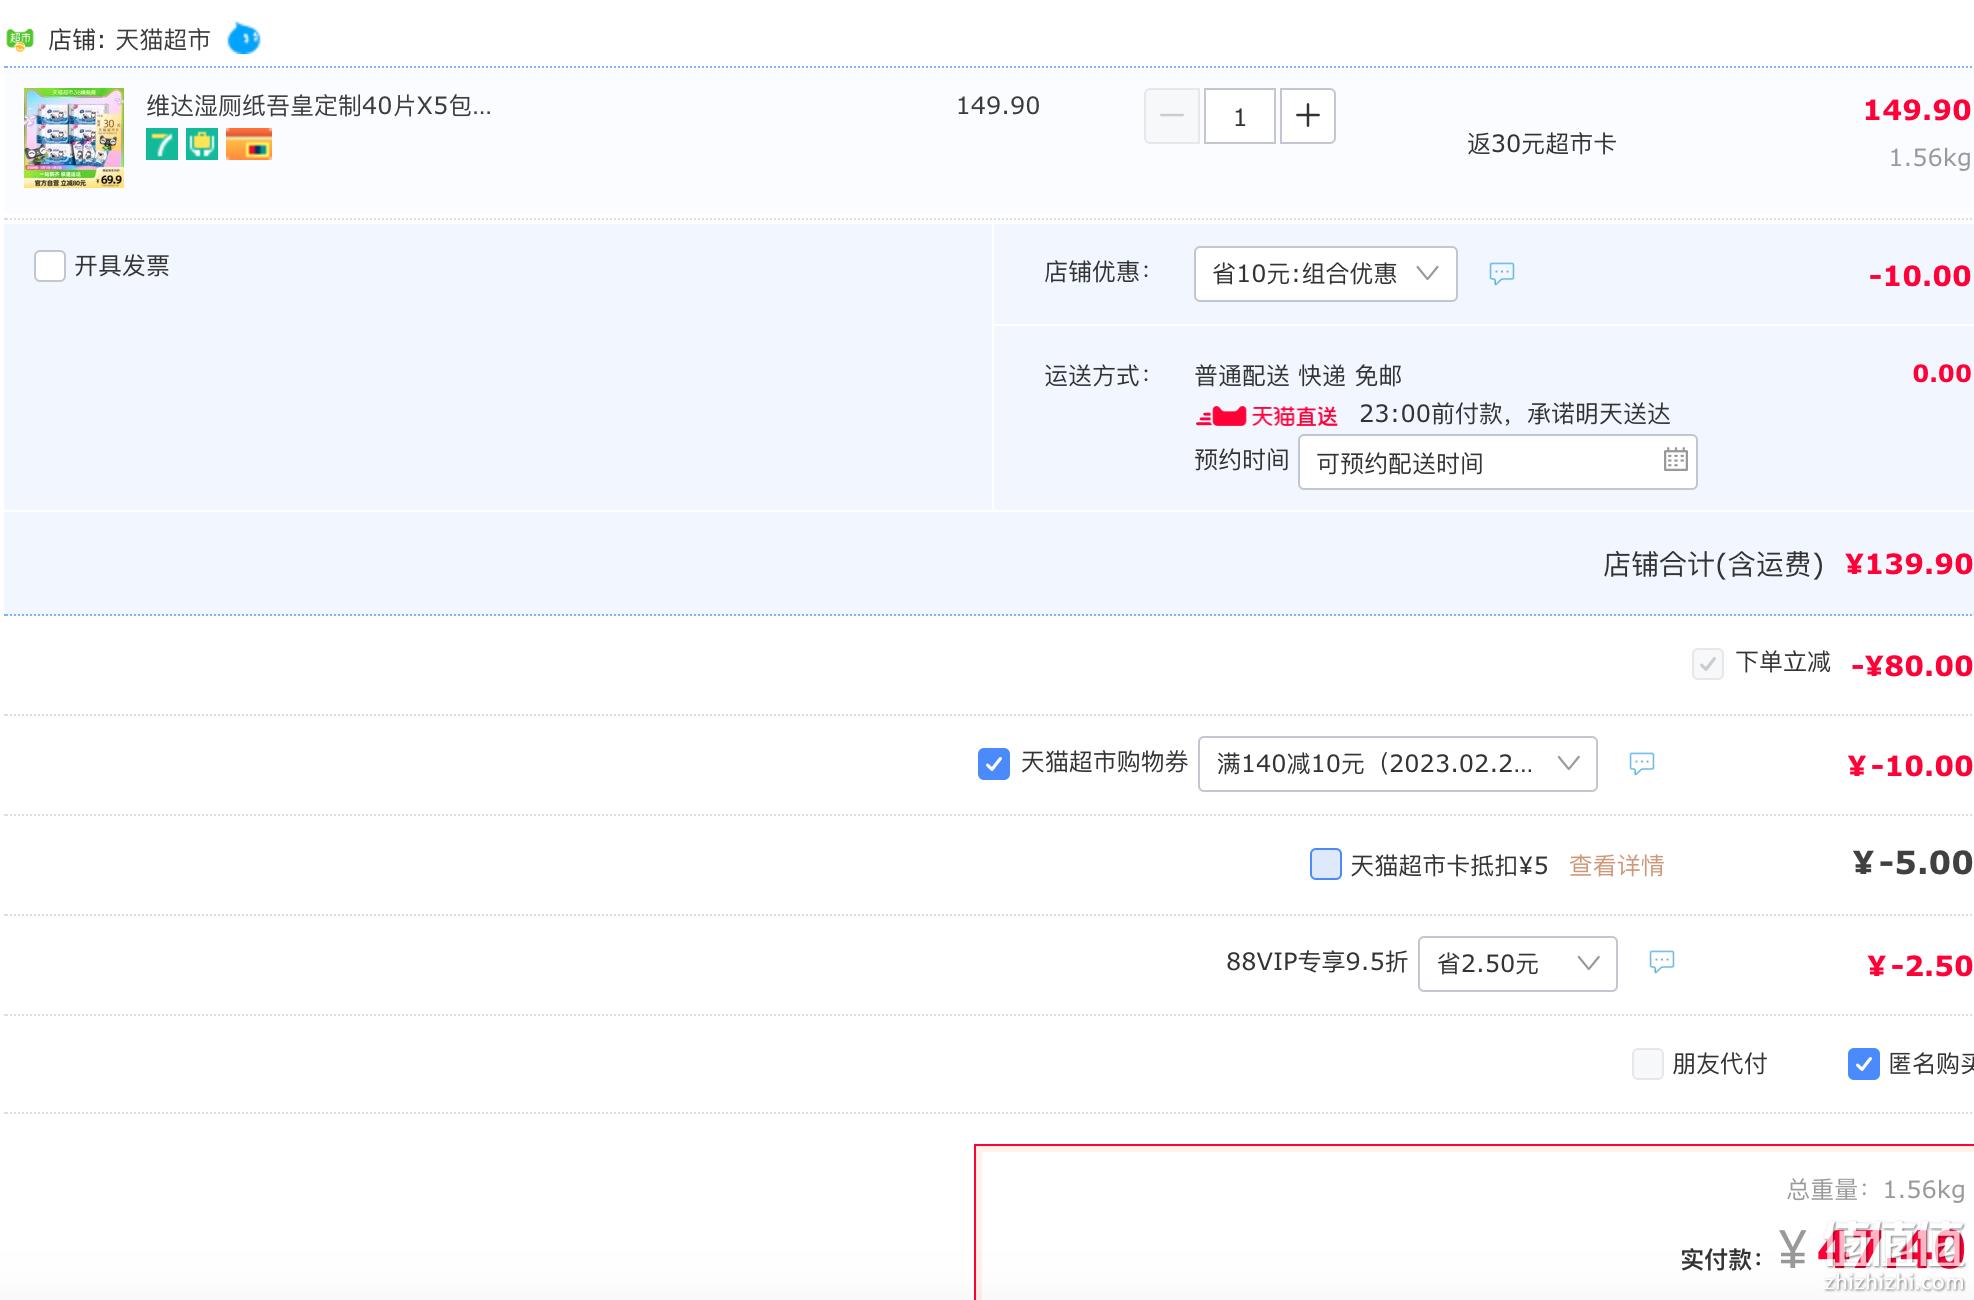This screenshot has height=1300, width=1974.
Task: Open the 满140减10元 coupon dropdown
Action: (x=1398, y=764)
